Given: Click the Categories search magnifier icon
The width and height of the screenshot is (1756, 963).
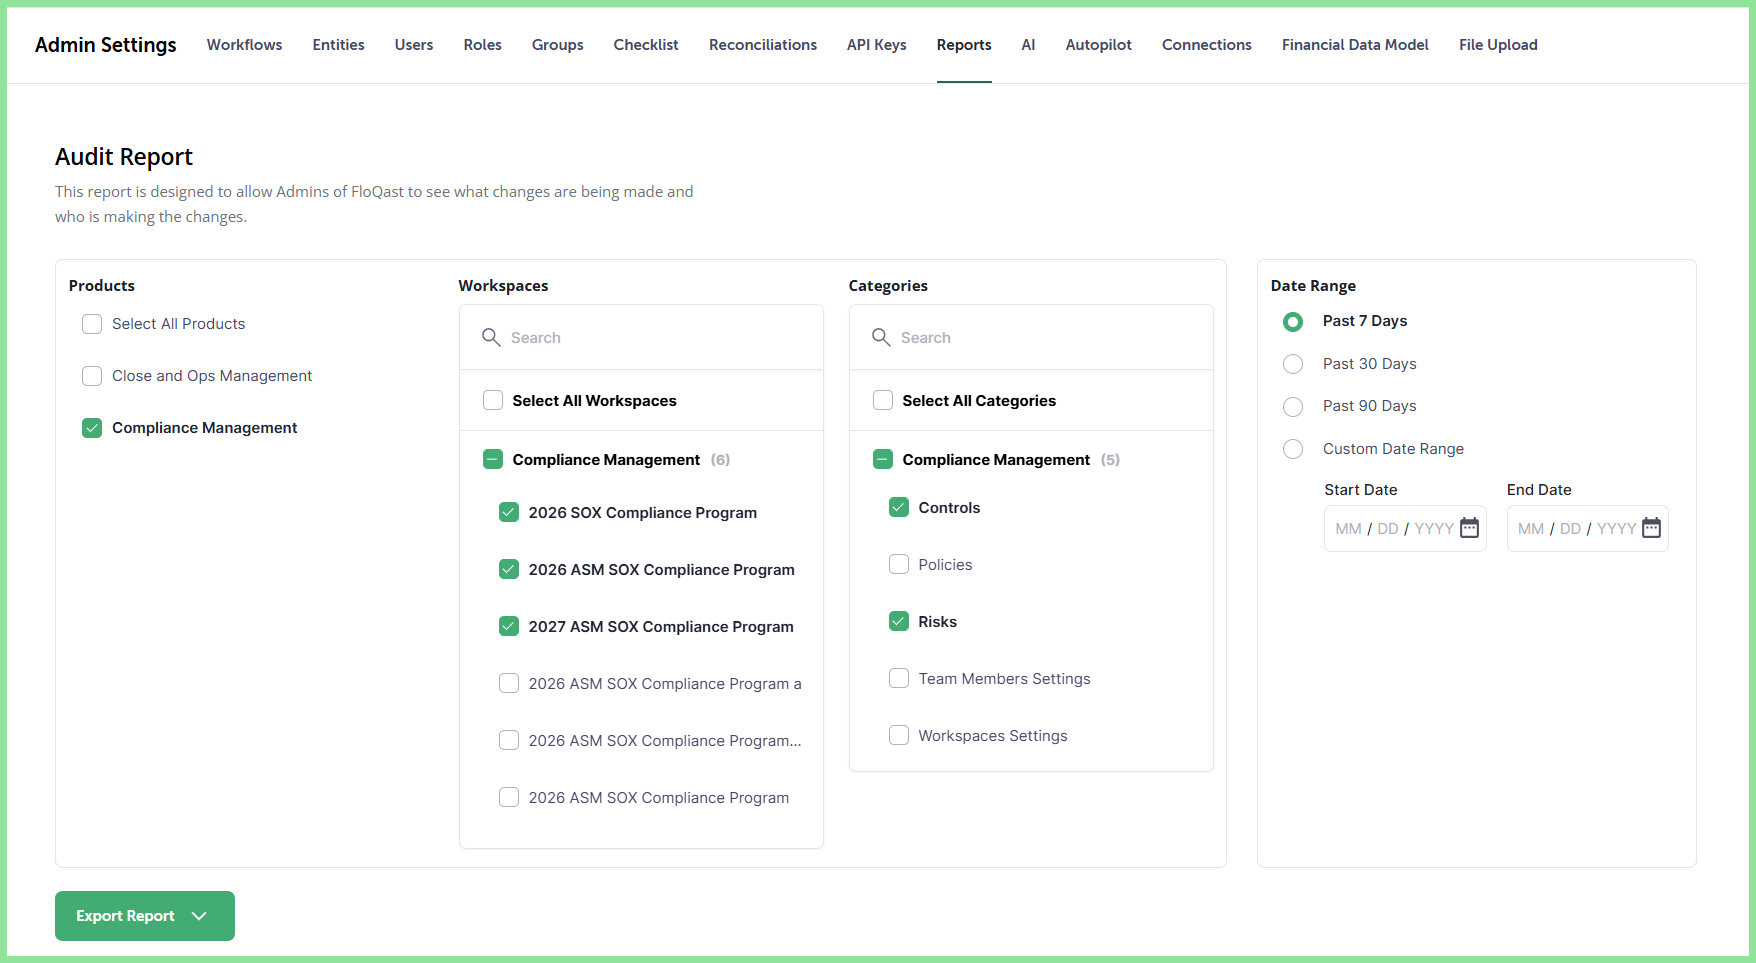Looking at the screenshot, I should (881, 337).
